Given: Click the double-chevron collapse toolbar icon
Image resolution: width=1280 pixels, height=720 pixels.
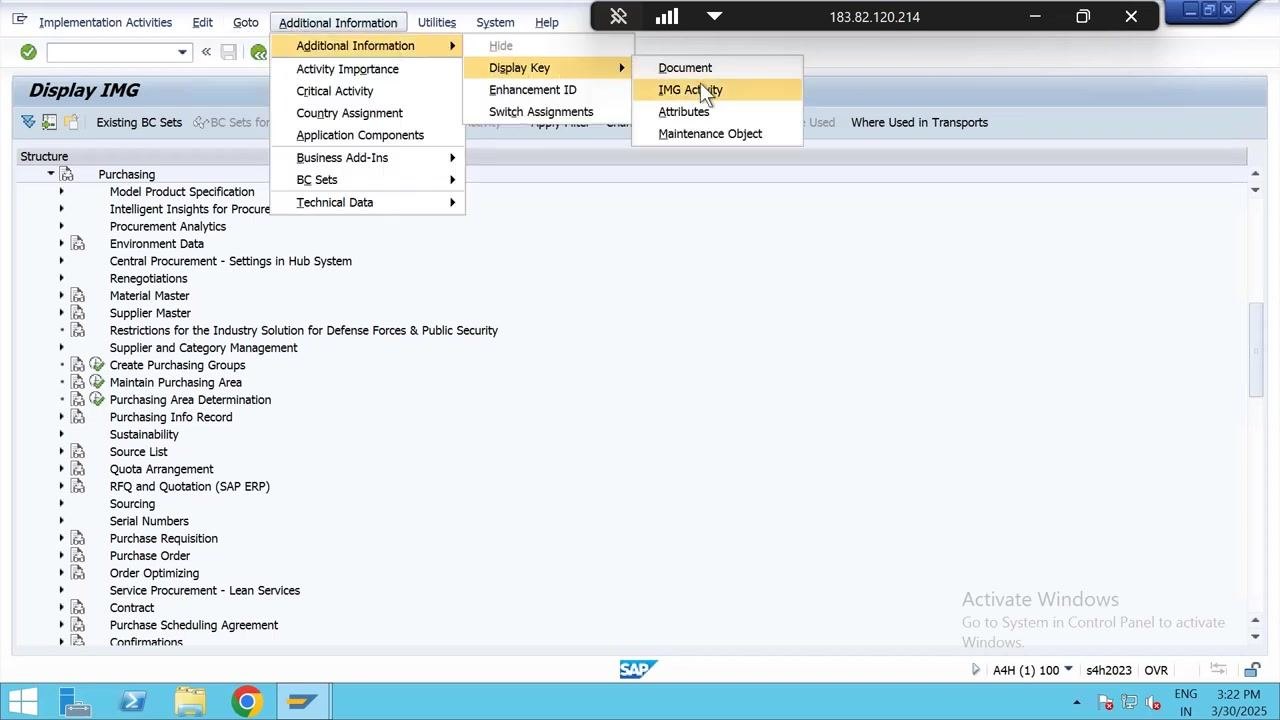Looking at the screenshot, I should [206, 52].
